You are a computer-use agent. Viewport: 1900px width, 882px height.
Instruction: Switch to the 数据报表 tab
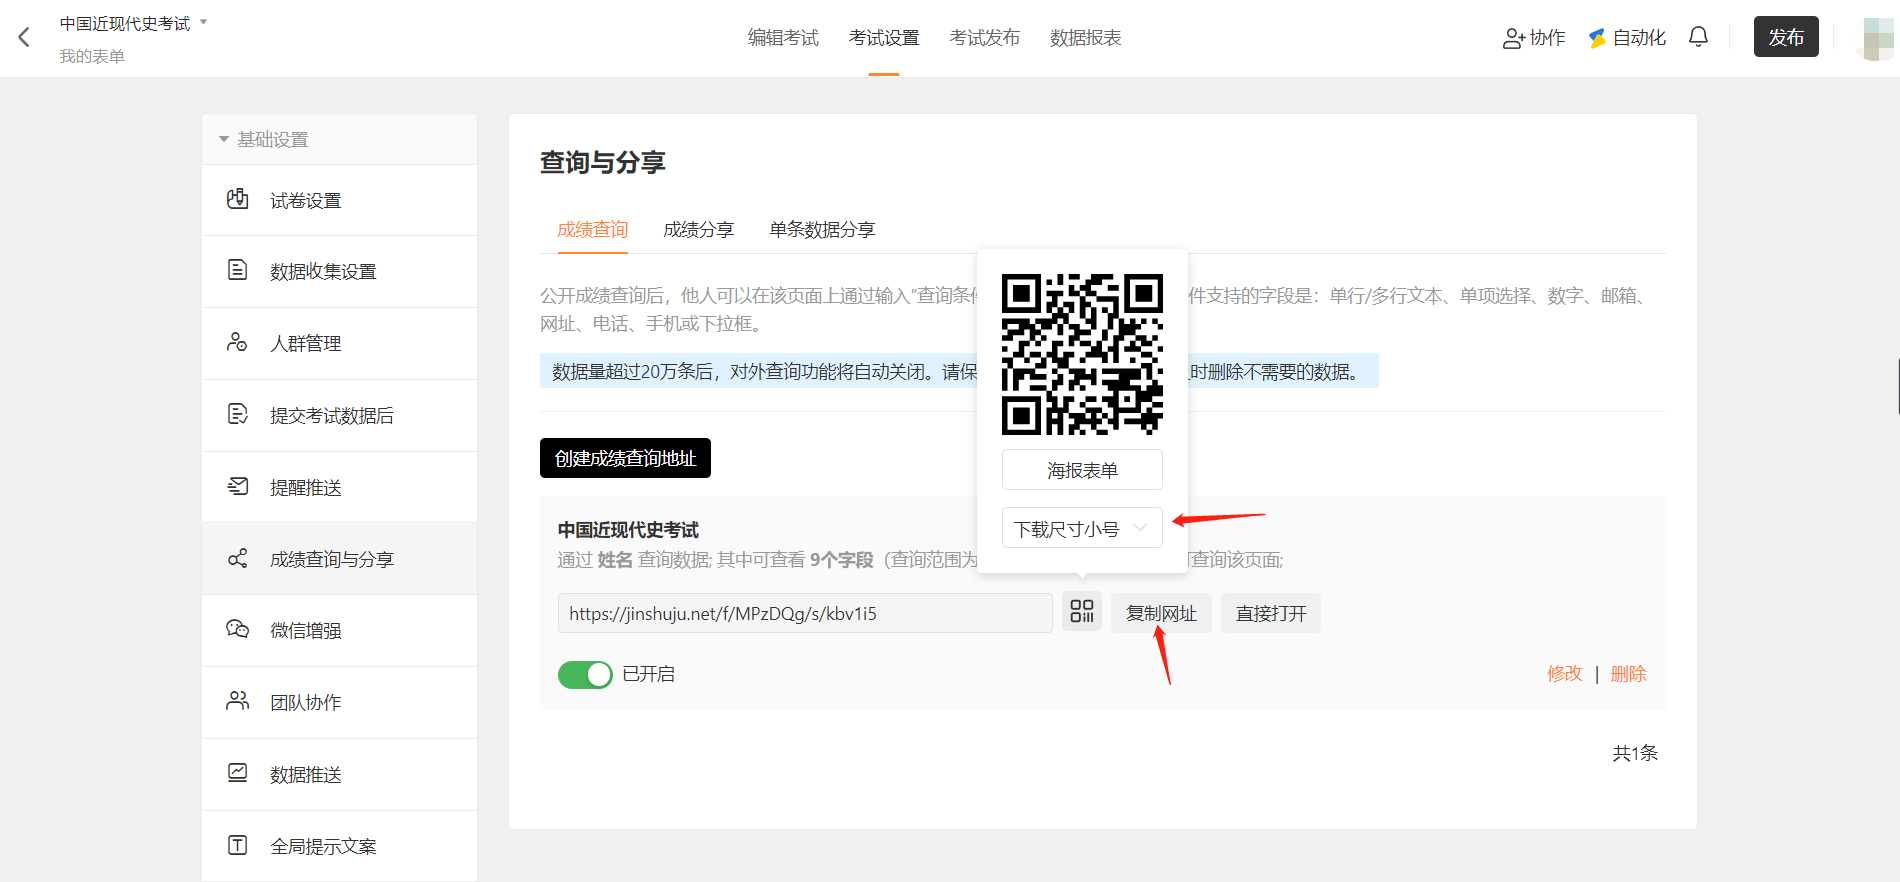(x=1086, y=38)
